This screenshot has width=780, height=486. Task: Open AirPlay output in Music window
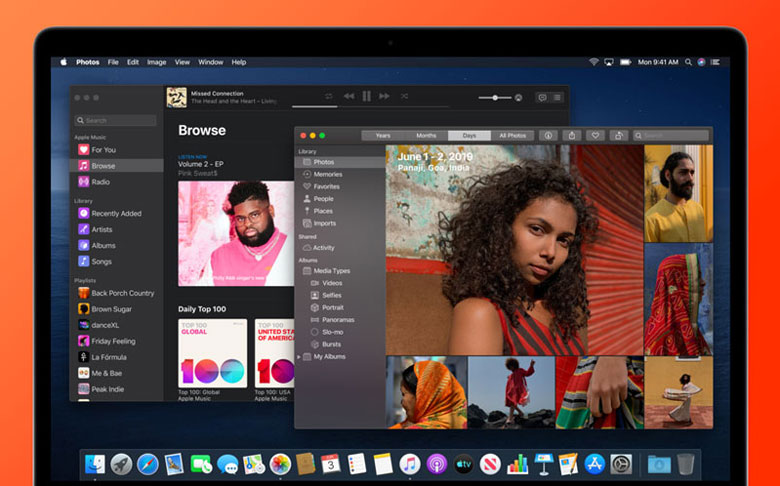[x=518, y=98]
